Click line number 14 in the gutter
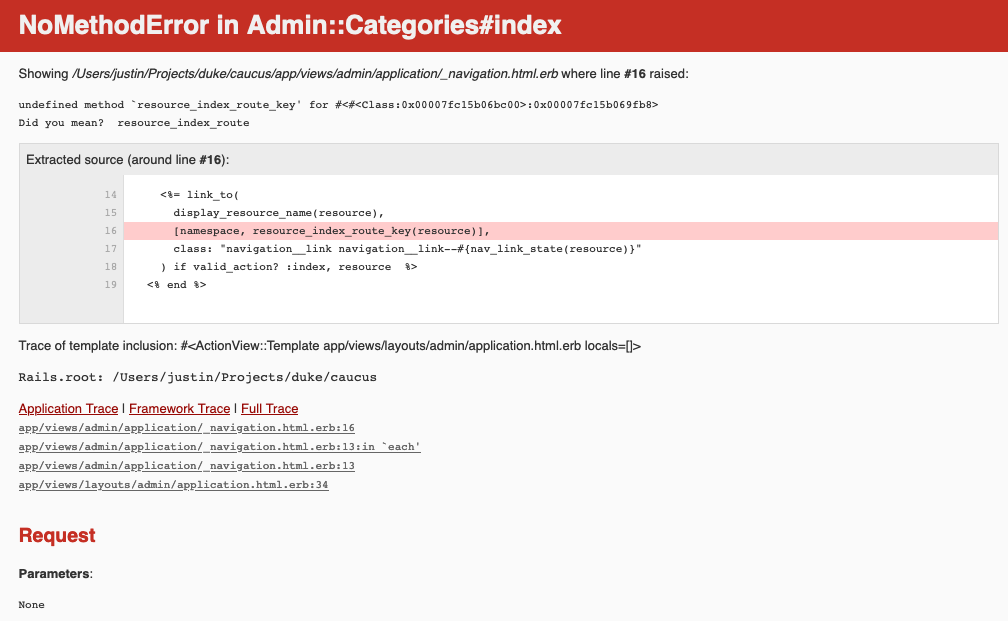 pyautogui.click(x=111, y=195)
